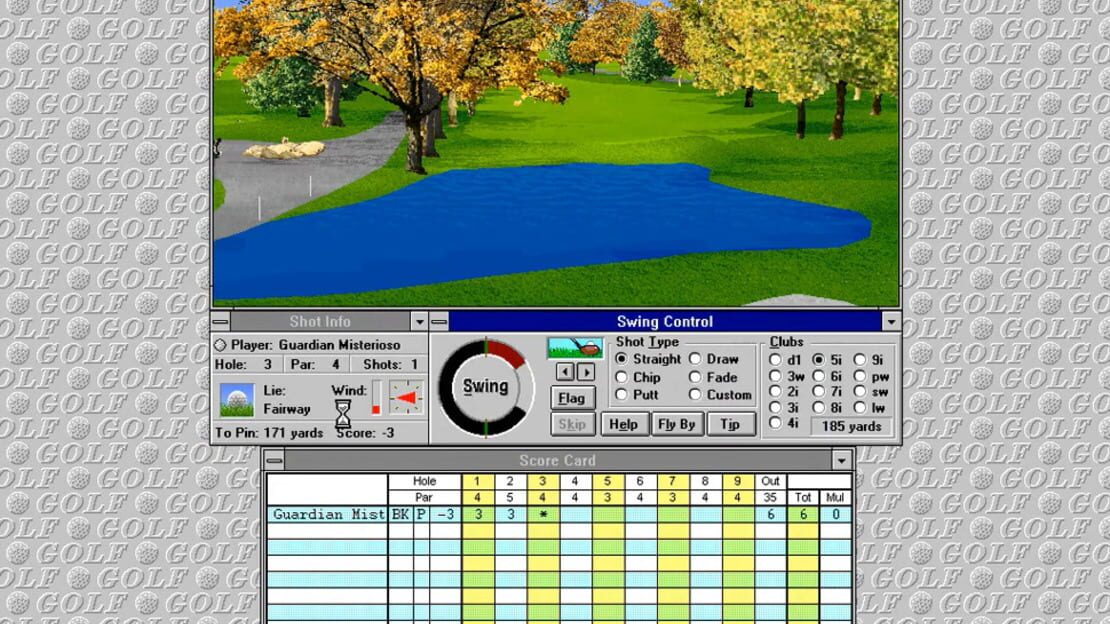The width and height of the screenshot is (1110, 624).
Task: Choose the 6i club
Action: coord(827,376)
